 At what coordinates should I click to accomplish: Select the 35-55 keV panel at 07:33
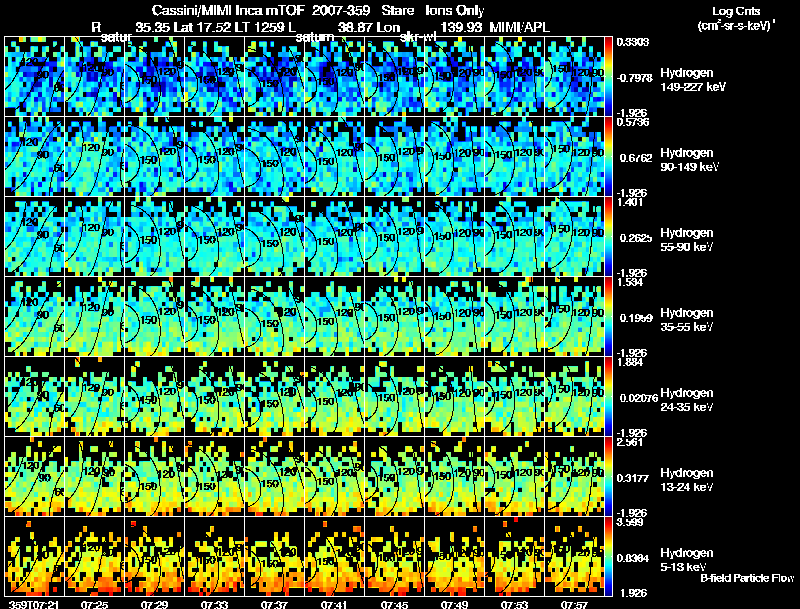pos(214,317)
